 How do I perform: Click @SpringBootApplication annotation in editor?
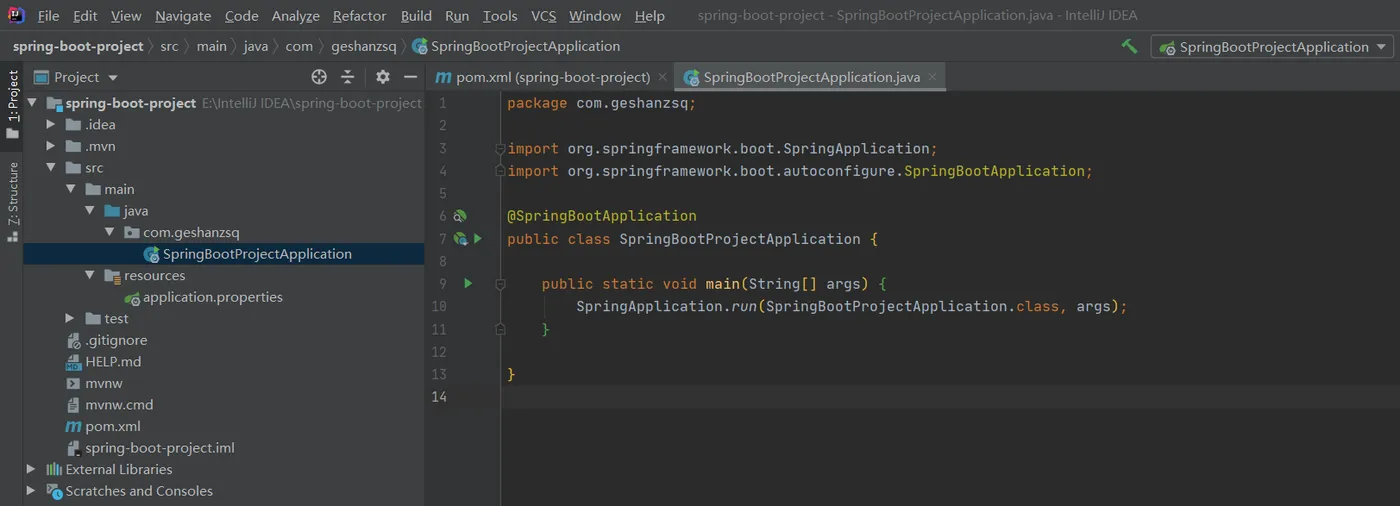click(602, 216)
